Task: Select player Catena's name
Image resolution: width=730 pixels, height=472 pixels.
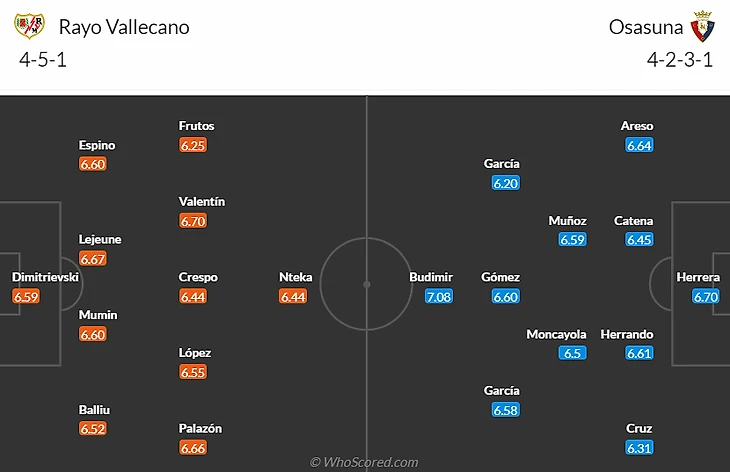Action: click(634, 221)
